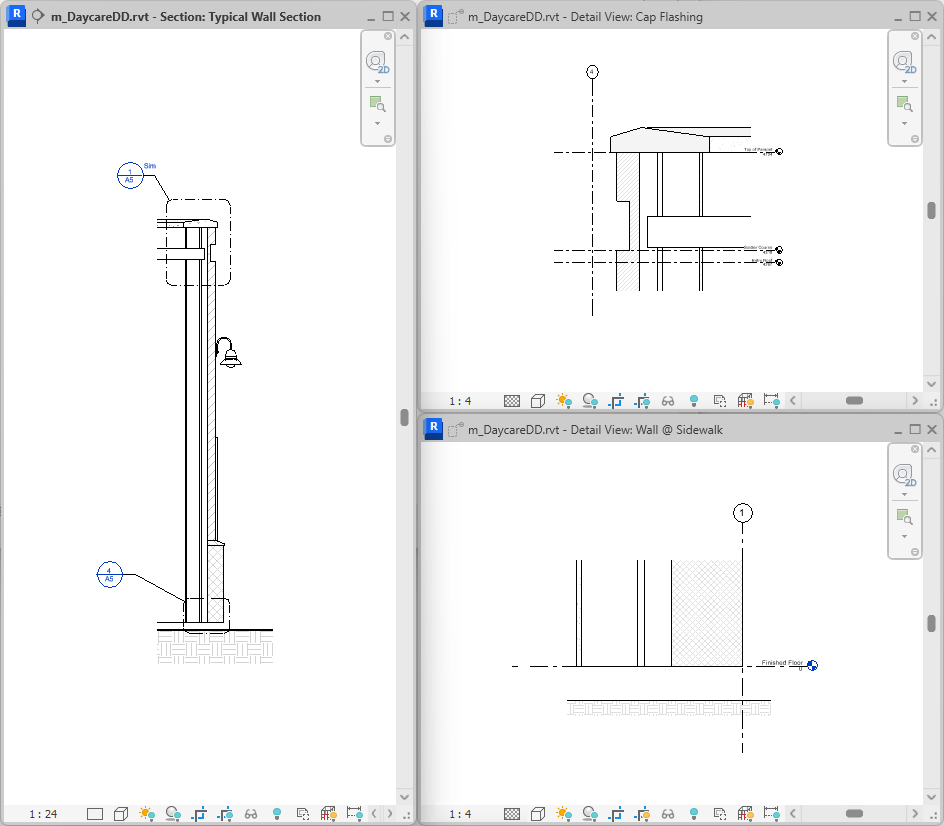Open Visual Style cube in Wall @ Sidewalk view
Screen dimensions: 944x826
pos(538,814)
